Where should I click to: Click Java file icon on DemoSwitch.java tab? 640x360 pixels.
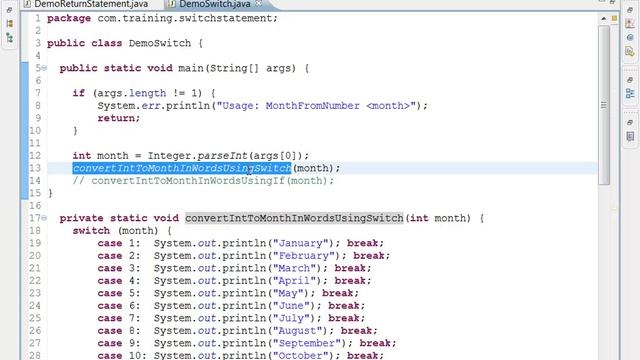pyautogui.click(x=172, y=4)
